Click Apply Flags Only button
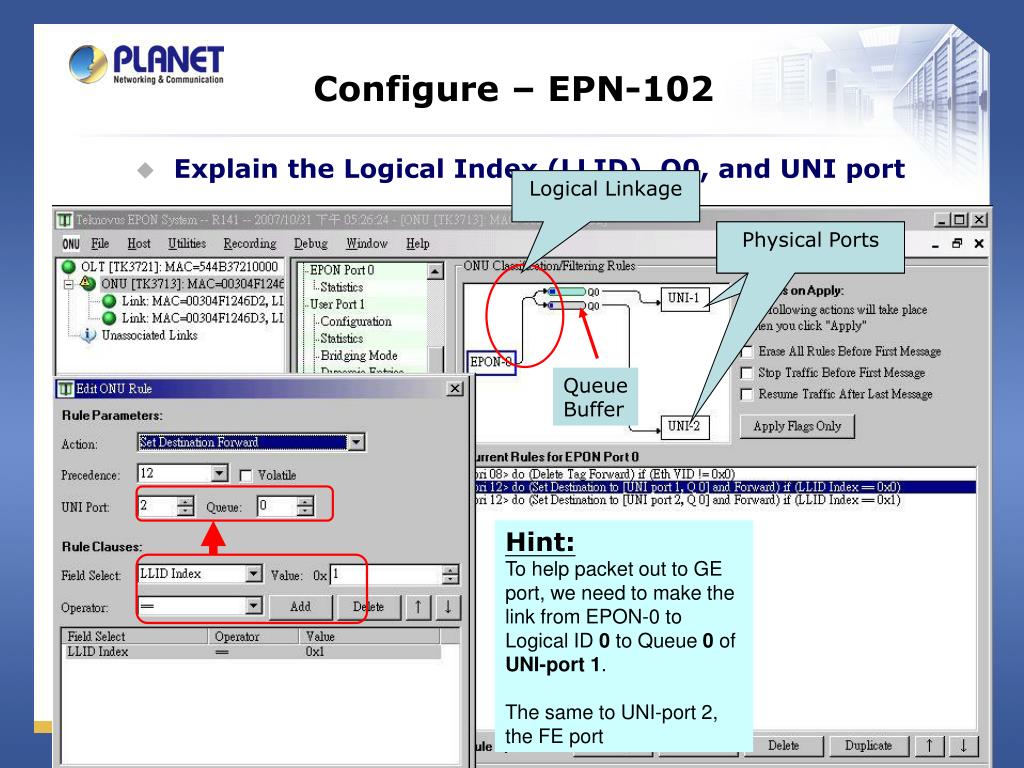The width and height of the screenshot is (1024, 768). [x=797, y=426]
